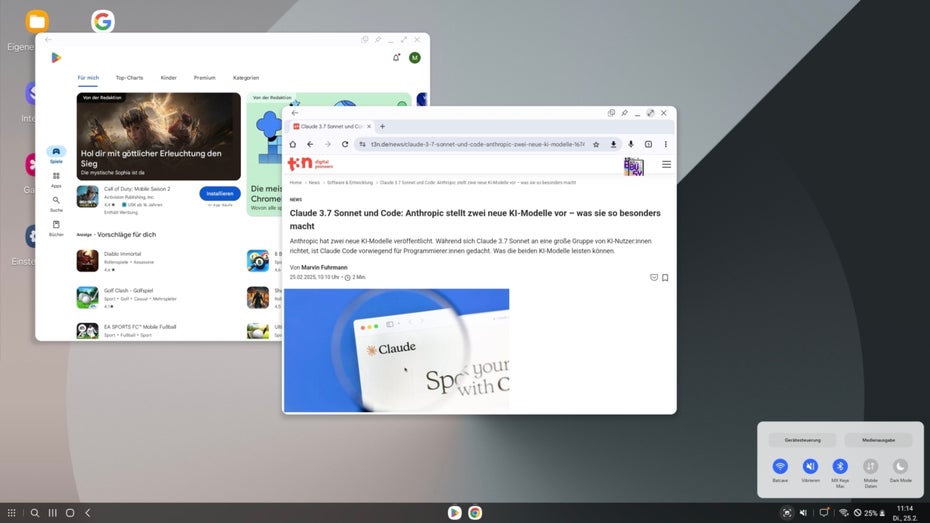Click the Chrome address bar URL
This screenshot has height=523, width=930.
coord(477,144)
